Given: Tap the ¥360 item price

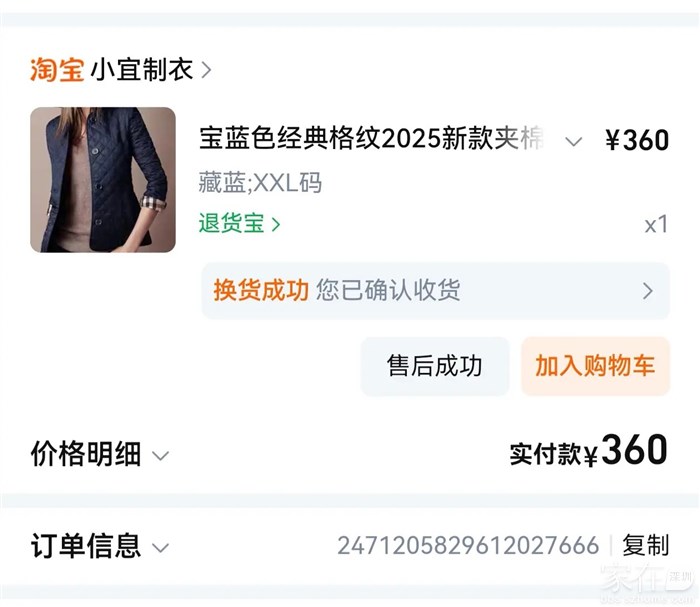Looking at the screenshot, I should (637, 141).
